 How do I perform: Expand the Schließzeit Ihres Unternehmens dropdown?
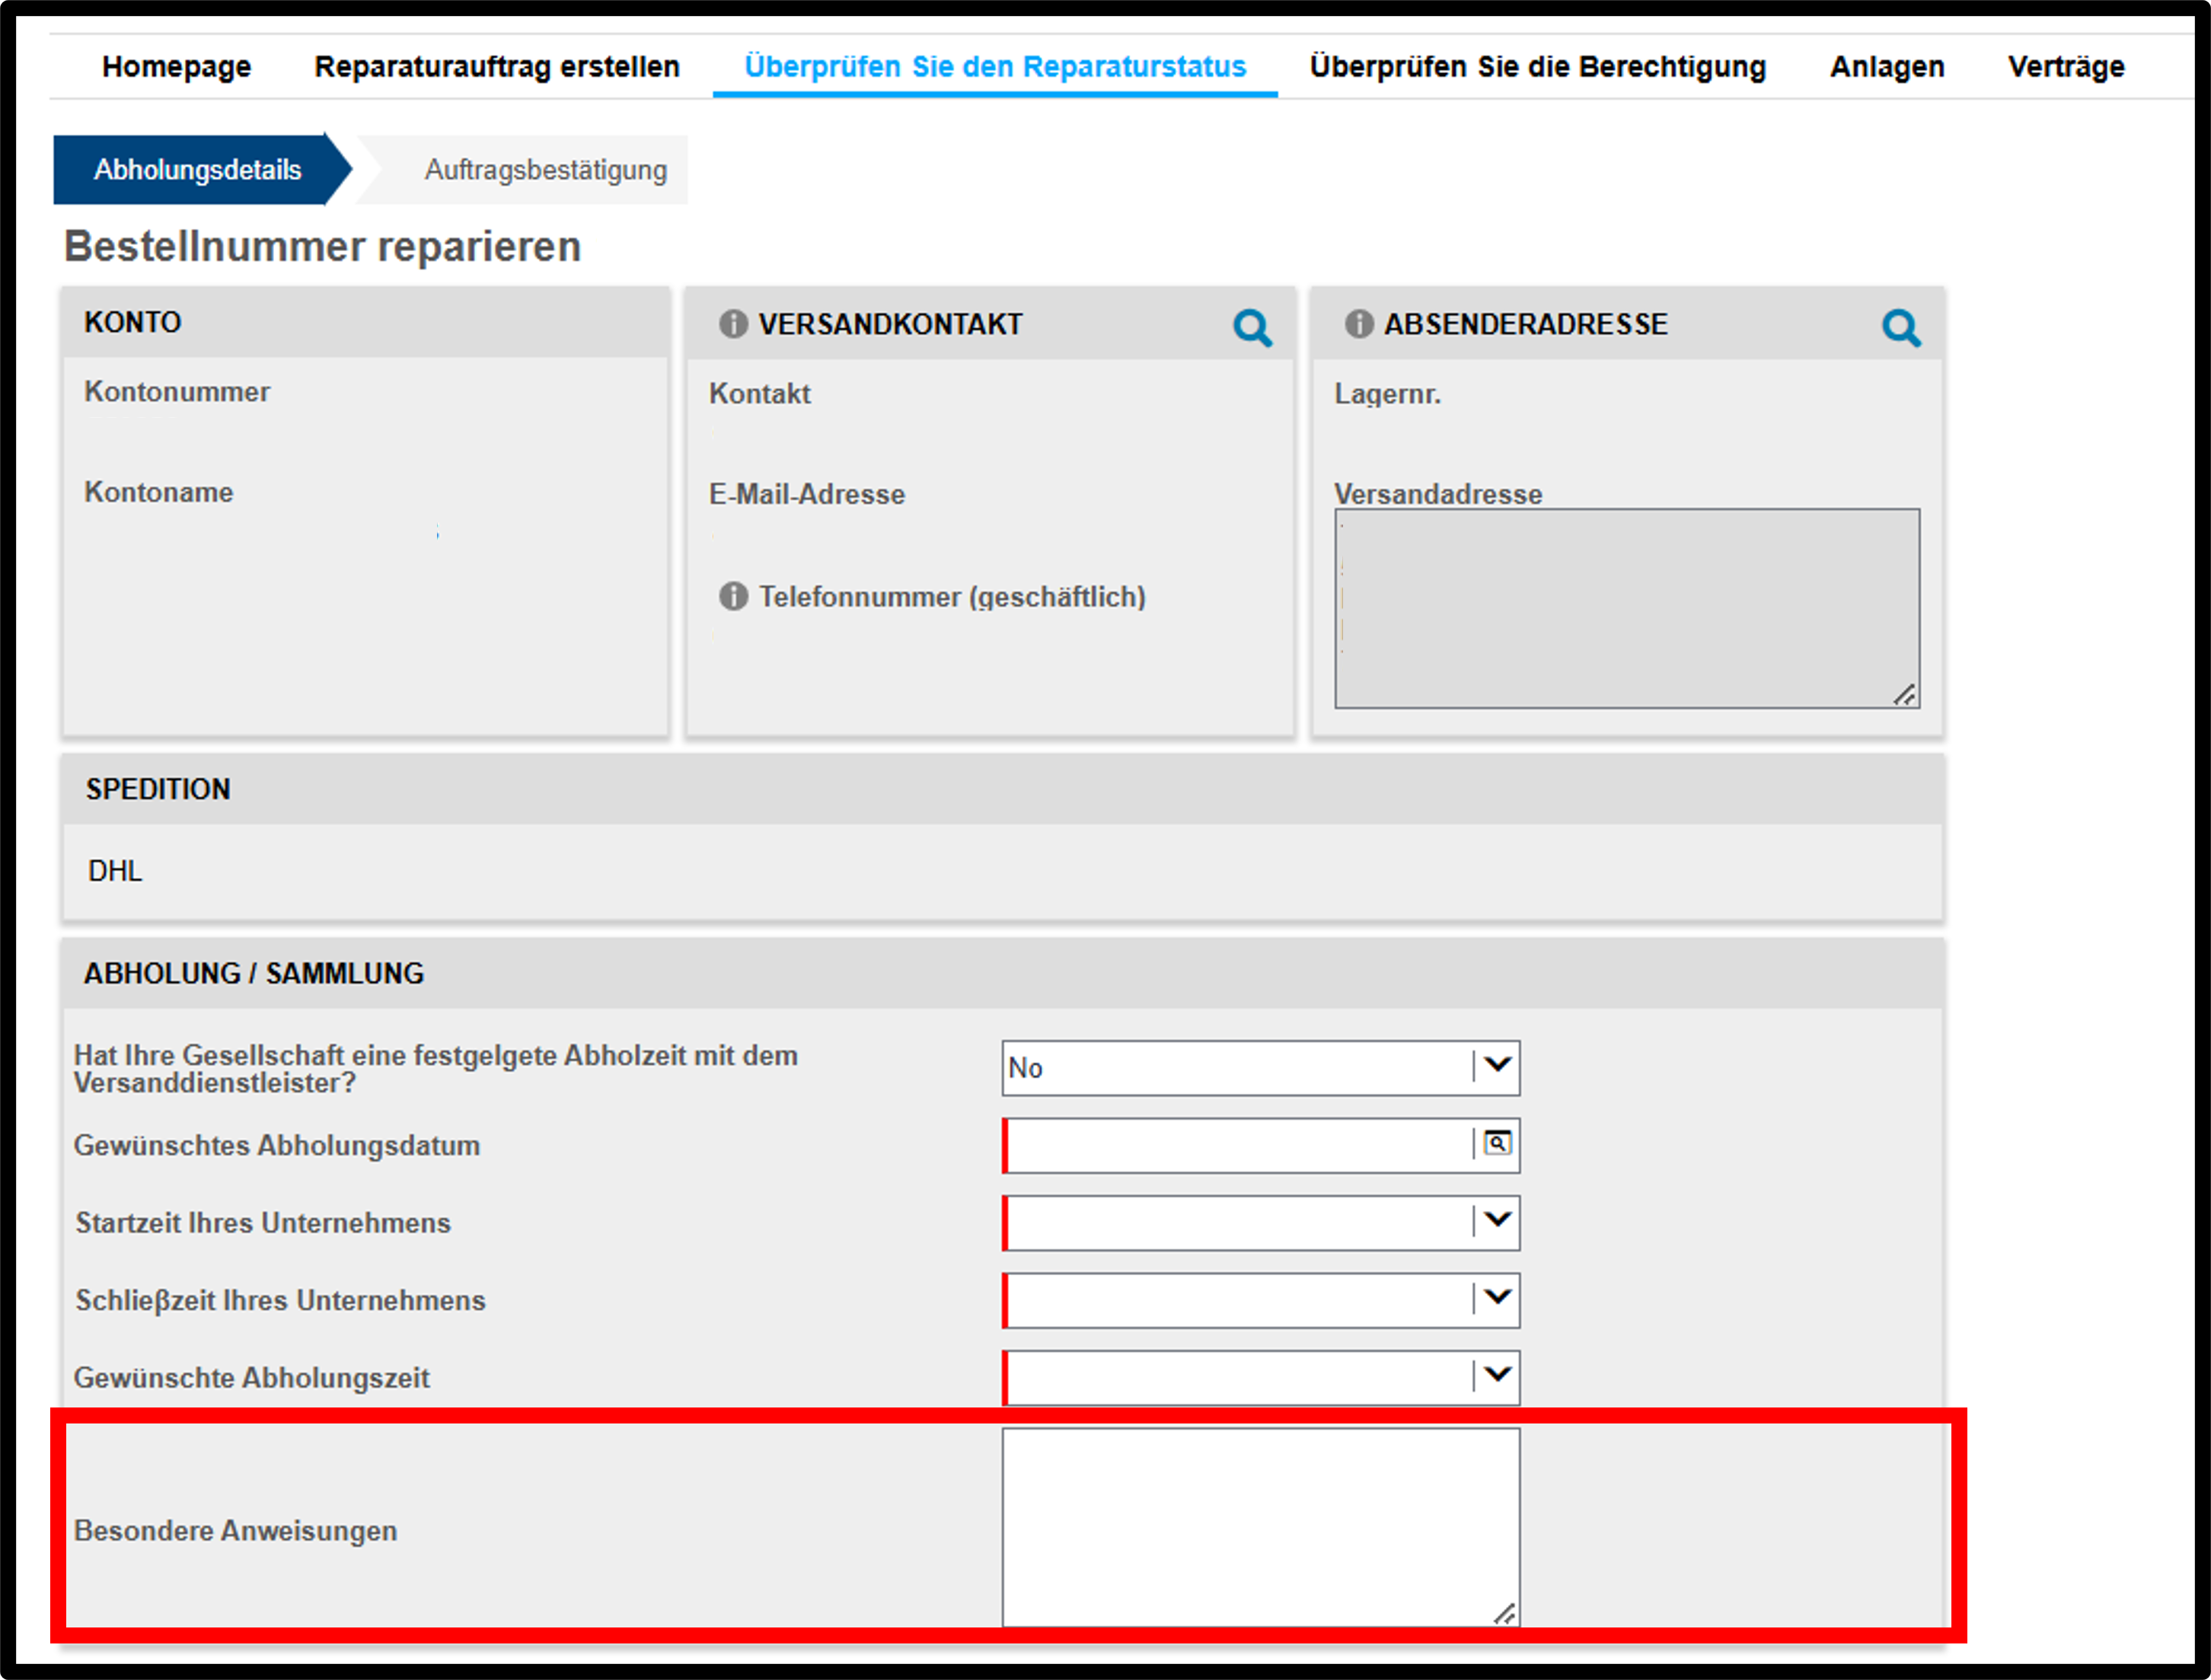pos(1261,1300)
